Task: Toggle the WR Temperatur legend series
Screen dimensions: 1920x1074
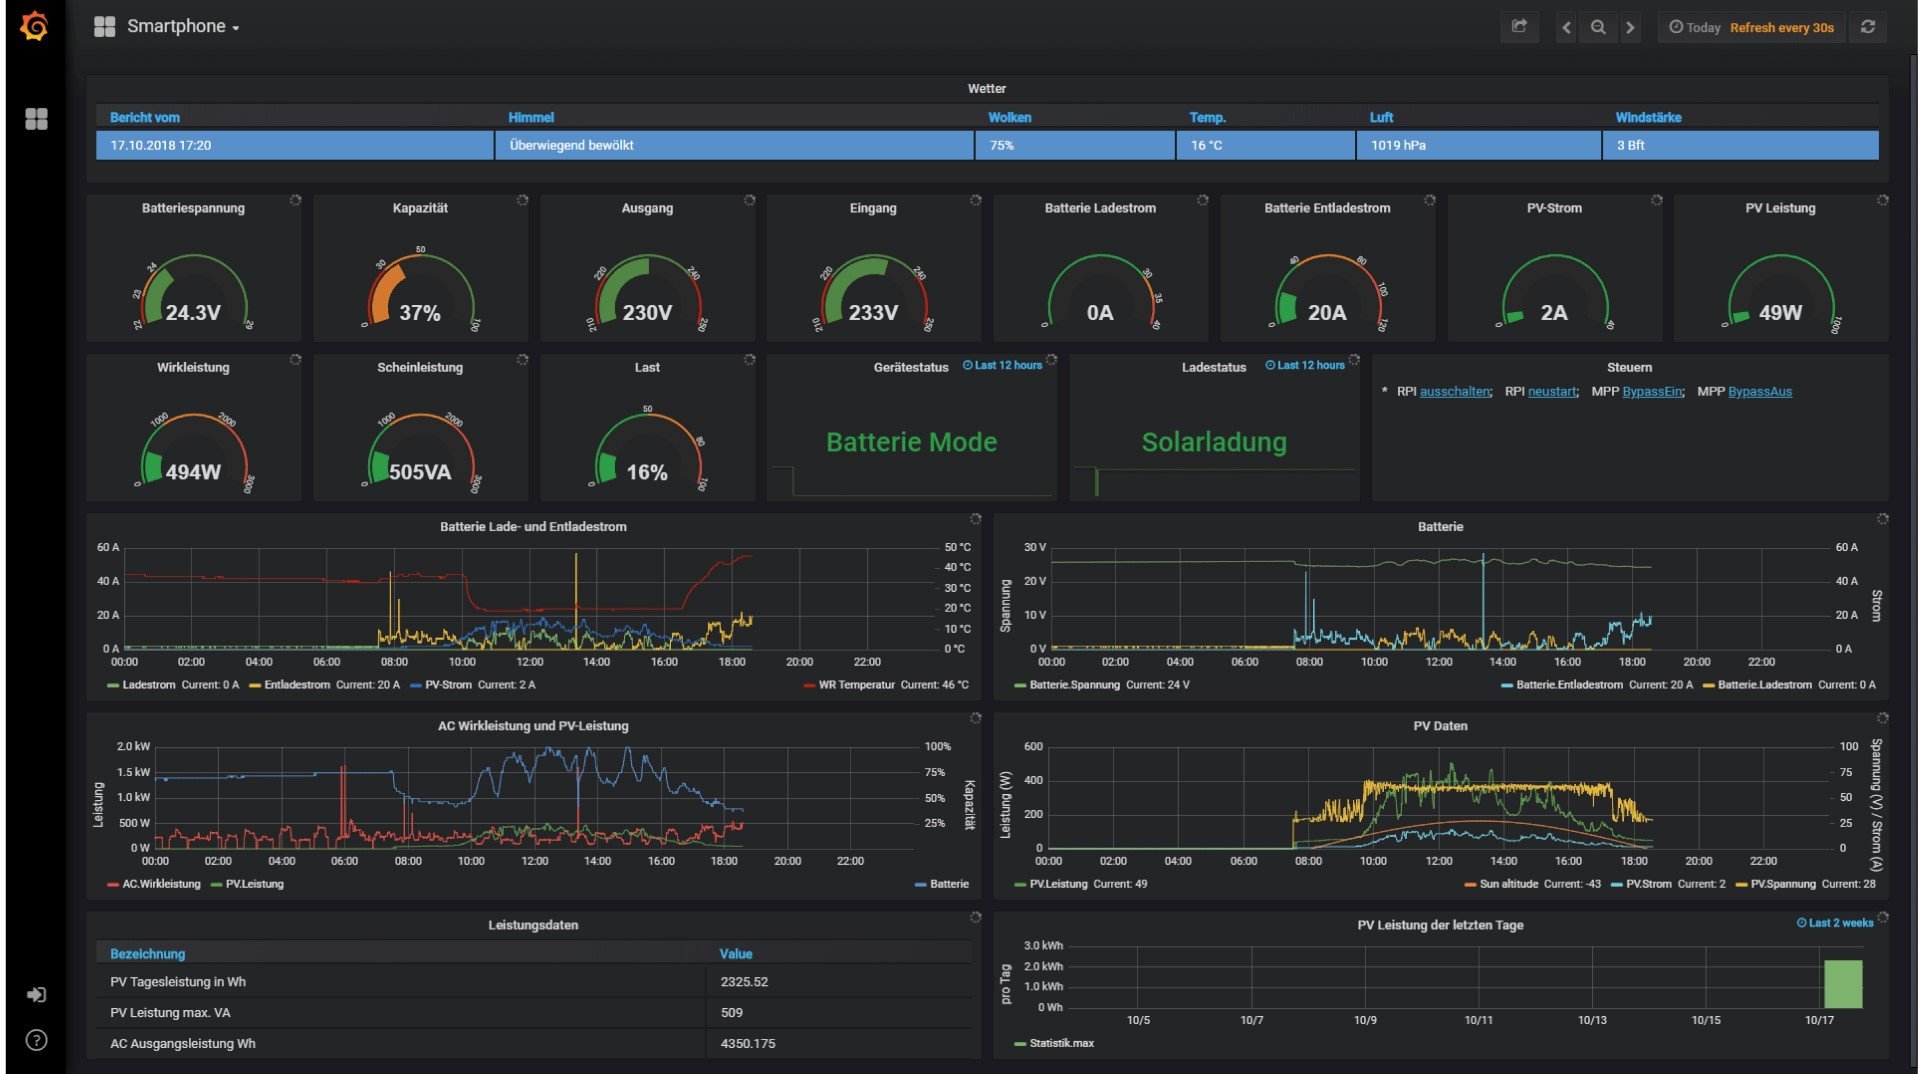Action: click(x=855, y=685)
